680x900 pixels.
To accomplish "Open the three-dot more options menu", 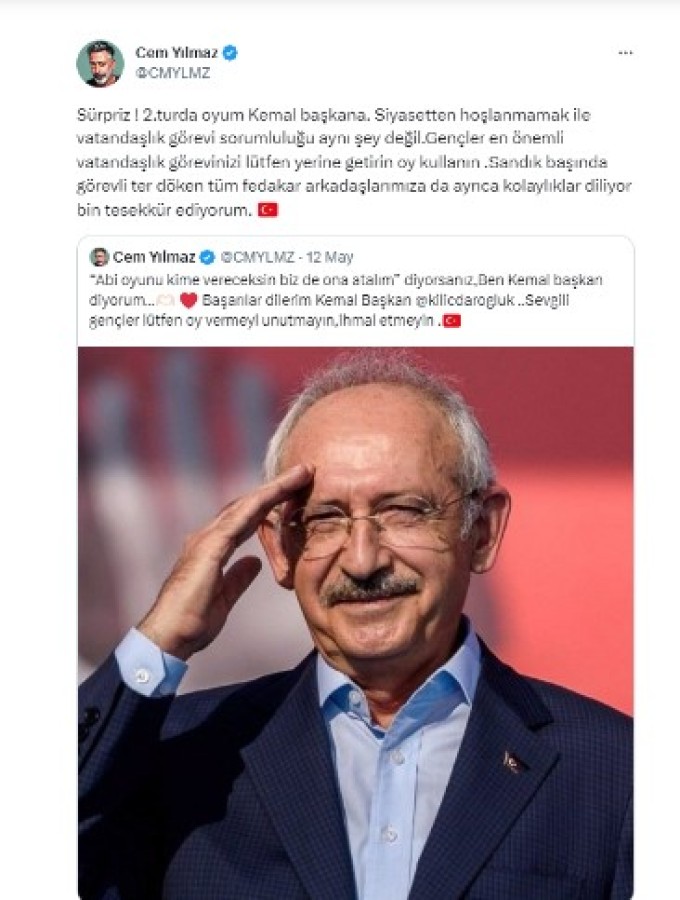I will [625, 53].
